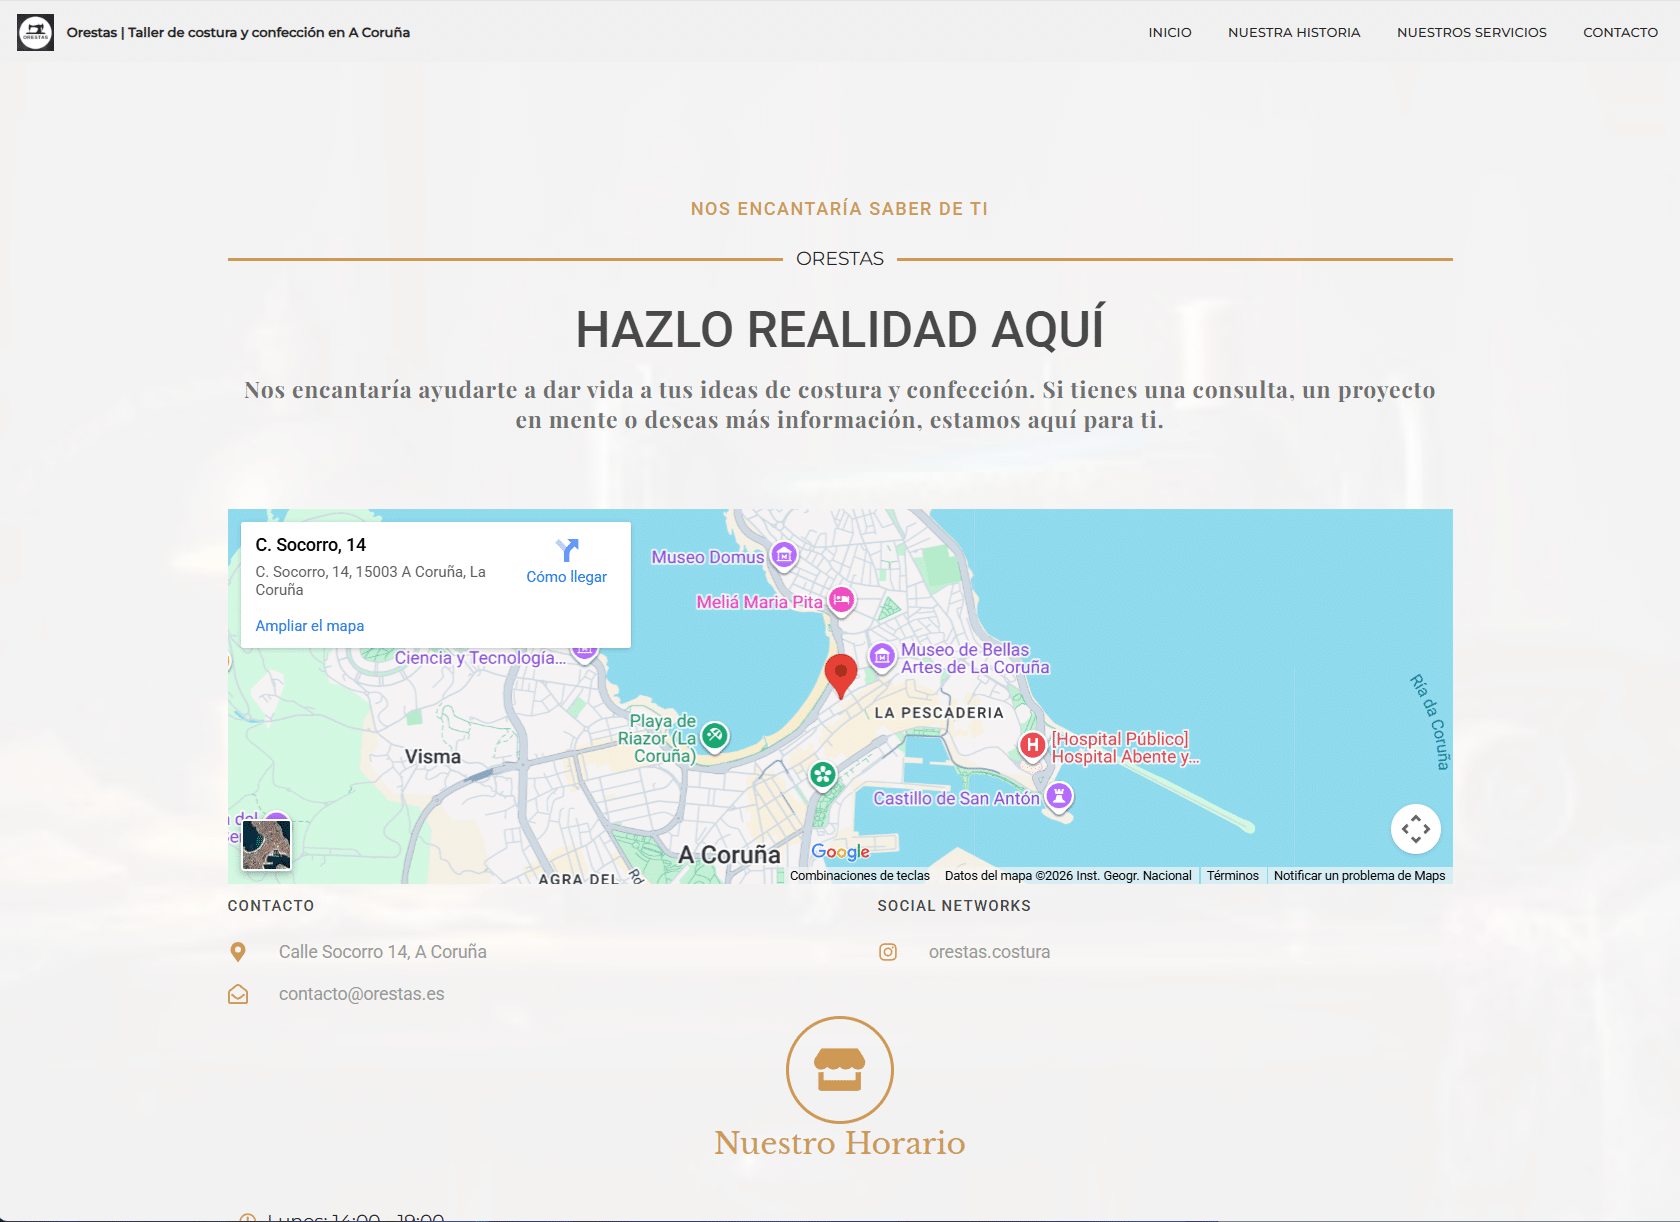Click the Ampliar el mapa link

[x=310, y=626]
